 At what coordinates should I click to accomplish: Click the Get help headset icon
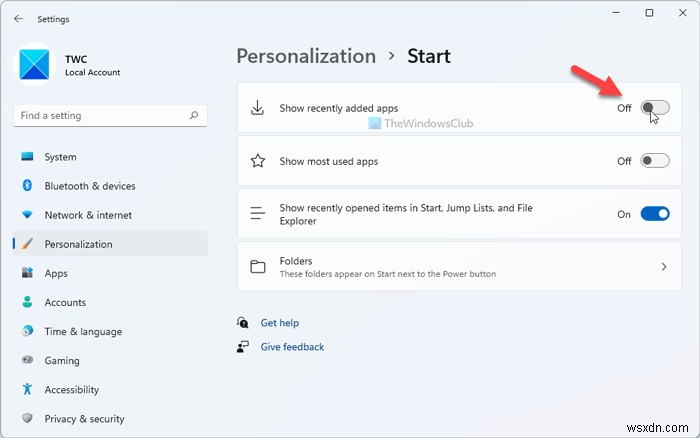(242, 322)
